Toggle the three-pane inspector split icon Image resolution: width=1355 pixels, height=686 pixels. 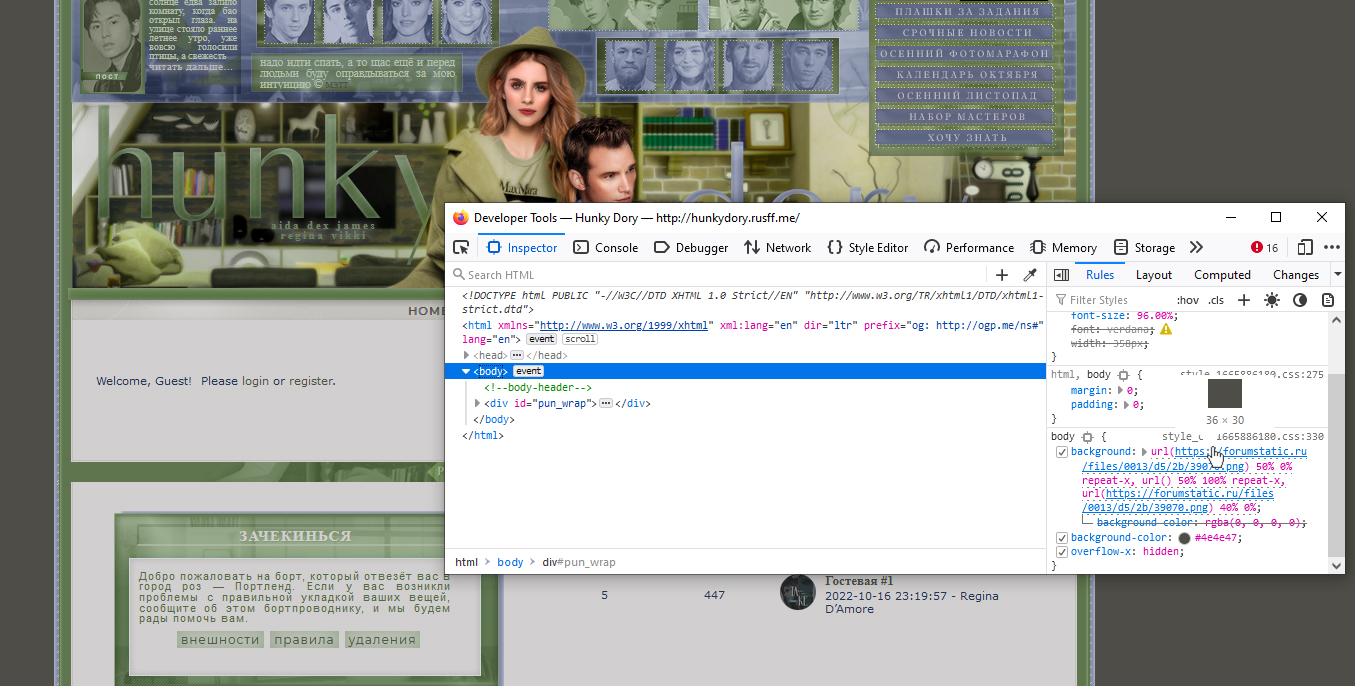(1062, 275)
